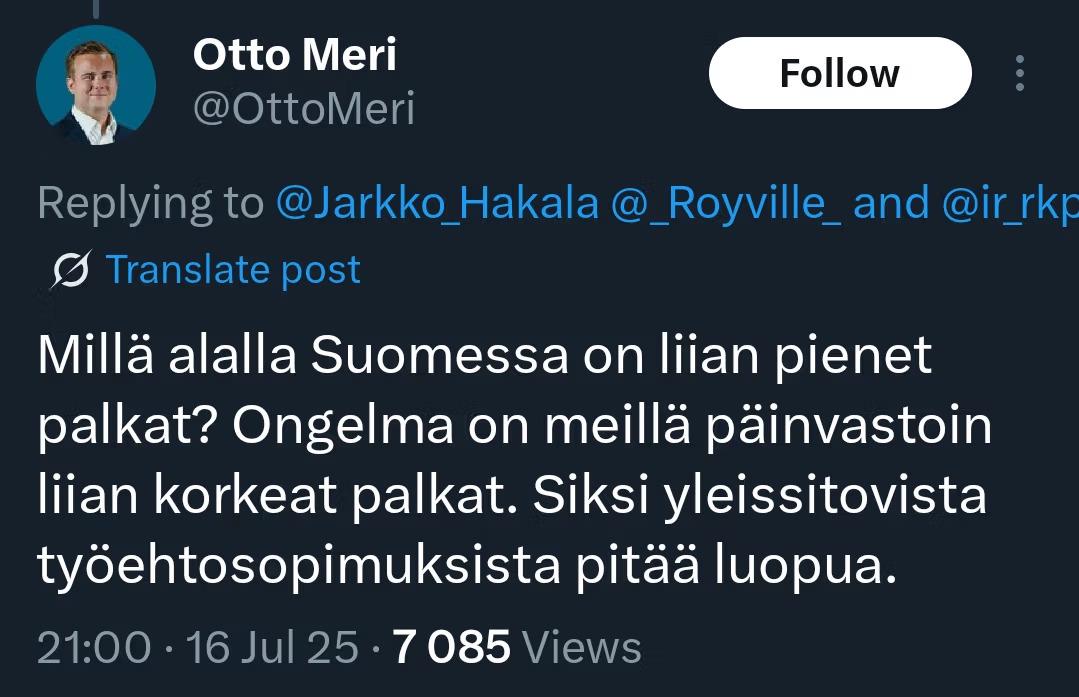
Task: Open the three-dot more options menu
Action: tap(1020, 74)
